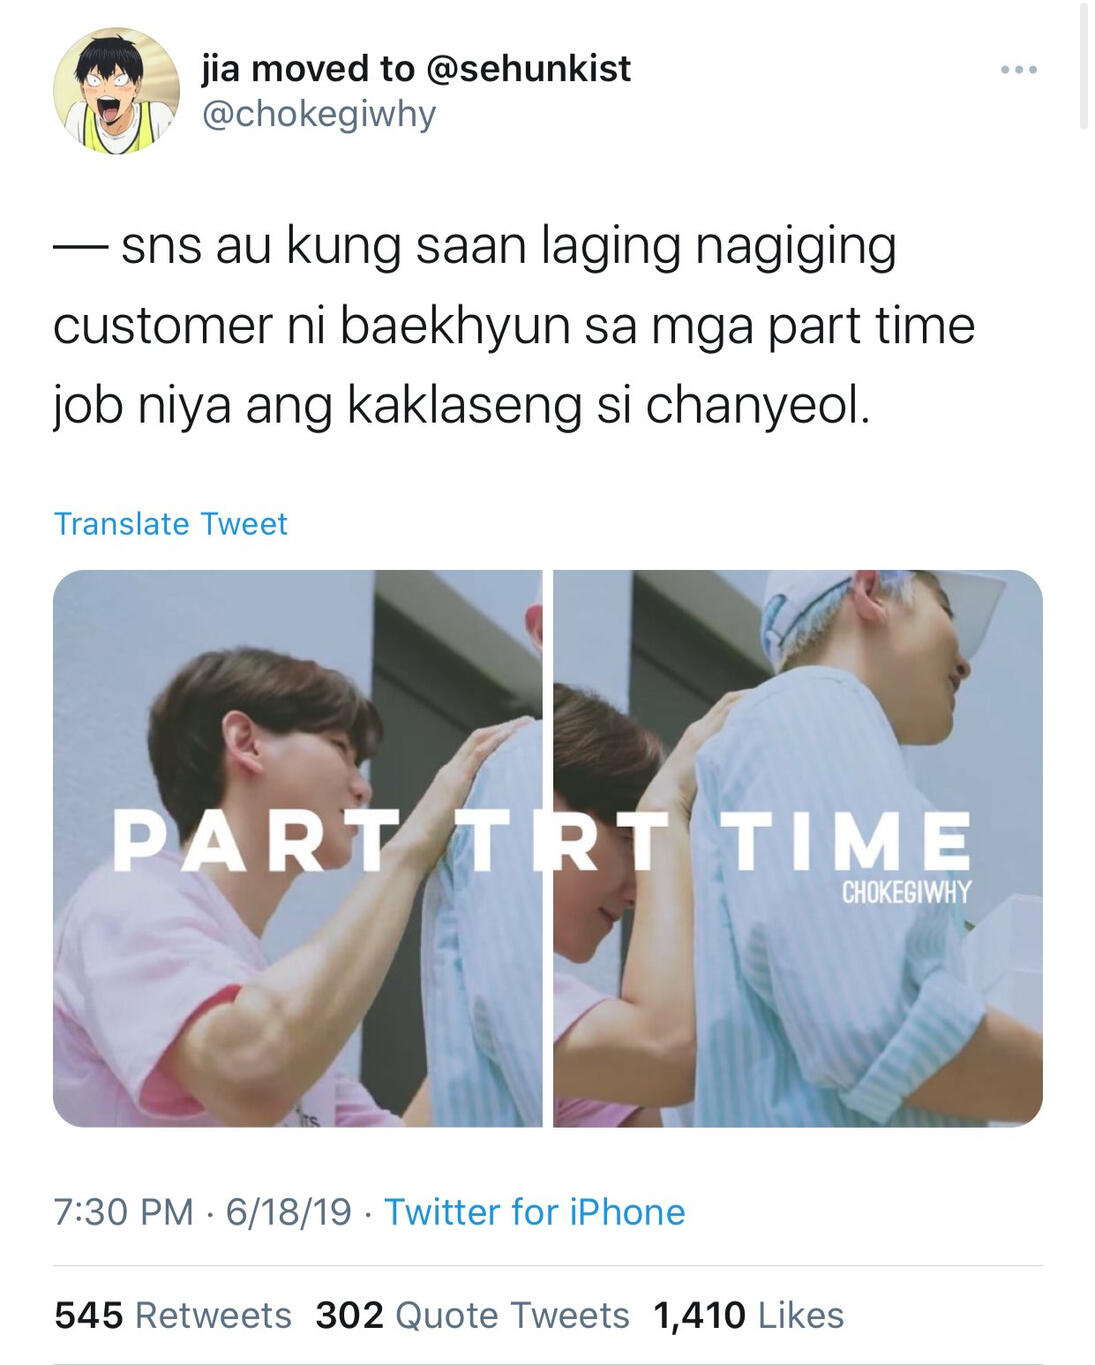Open the tweet's three-dot more options menu
Viewport: 1095px width, 1365px height.
pos(1018,70)
